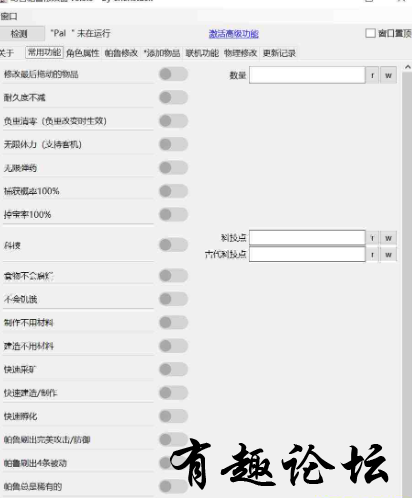412x498 pixels.
Task: Enable 无限体力 switch
Action: tap(173, 144)
